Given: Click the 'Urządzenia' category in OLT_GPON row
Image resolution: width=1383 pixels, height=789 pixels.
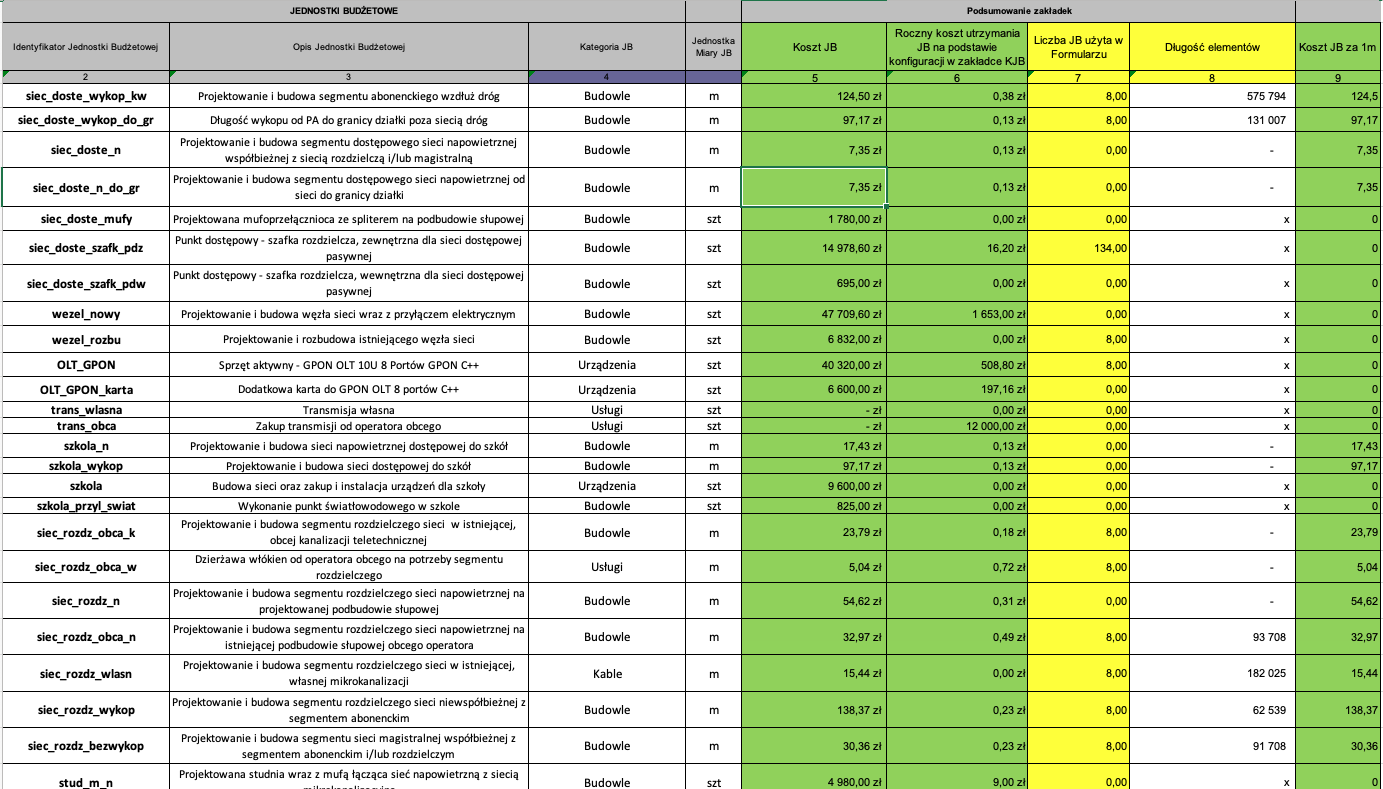Looking at the screenshot, I should pyautogui.click(x=607, y=364).
